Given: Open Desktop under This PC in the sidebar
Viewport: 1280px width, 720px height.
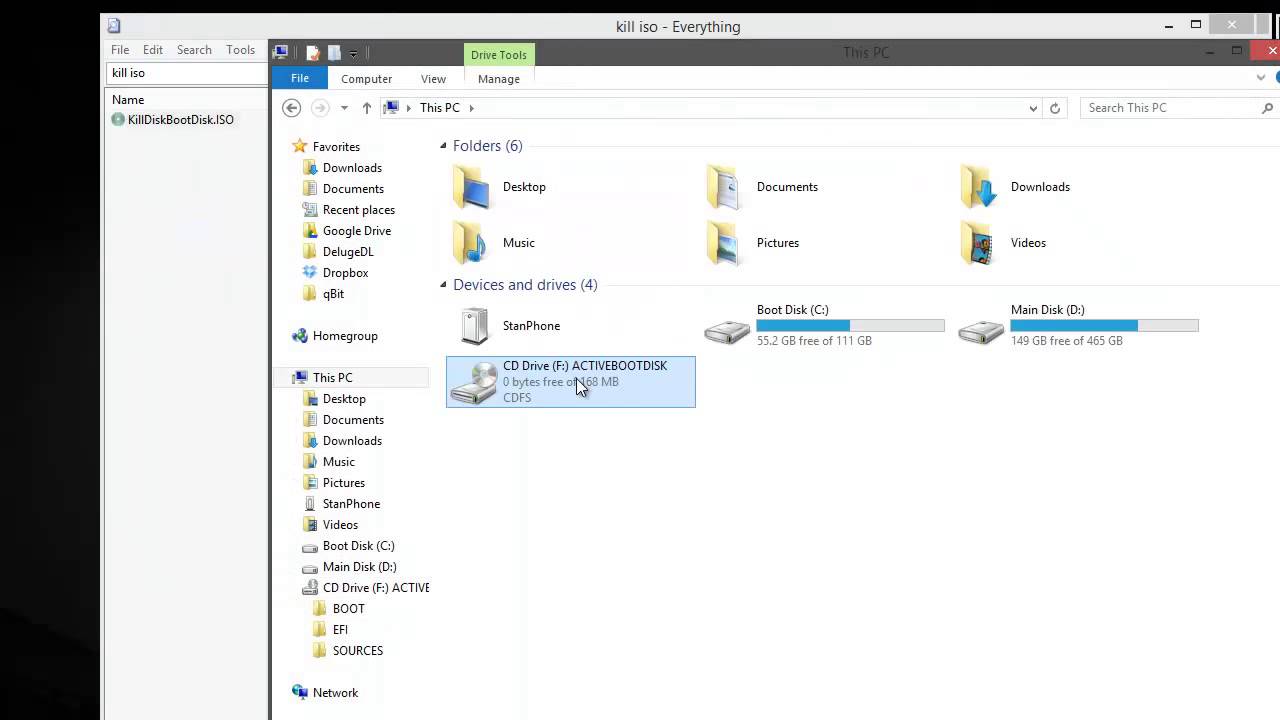Looking at the screenshot, I should 344,399.
